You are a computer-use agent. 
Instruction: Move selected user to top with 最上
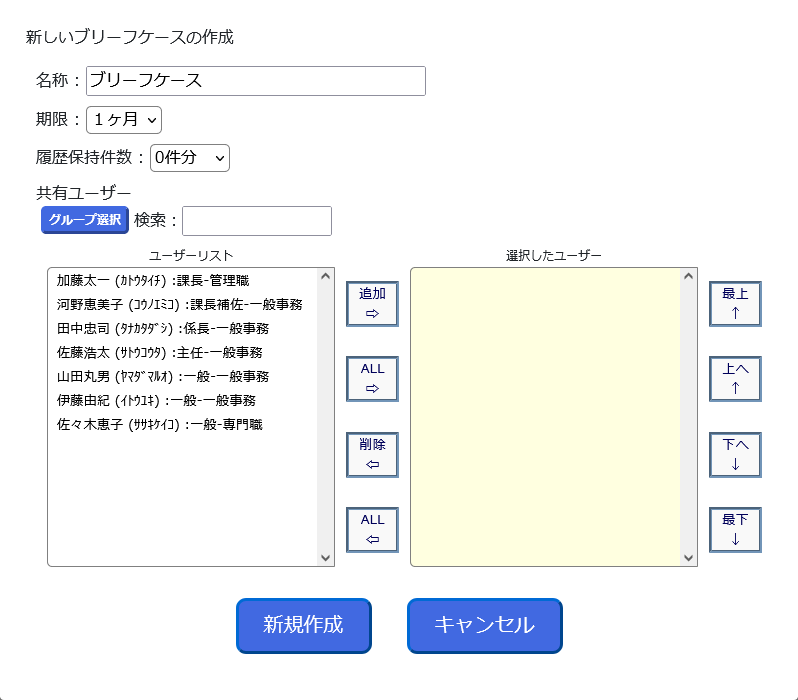click(x=735, y=303)
